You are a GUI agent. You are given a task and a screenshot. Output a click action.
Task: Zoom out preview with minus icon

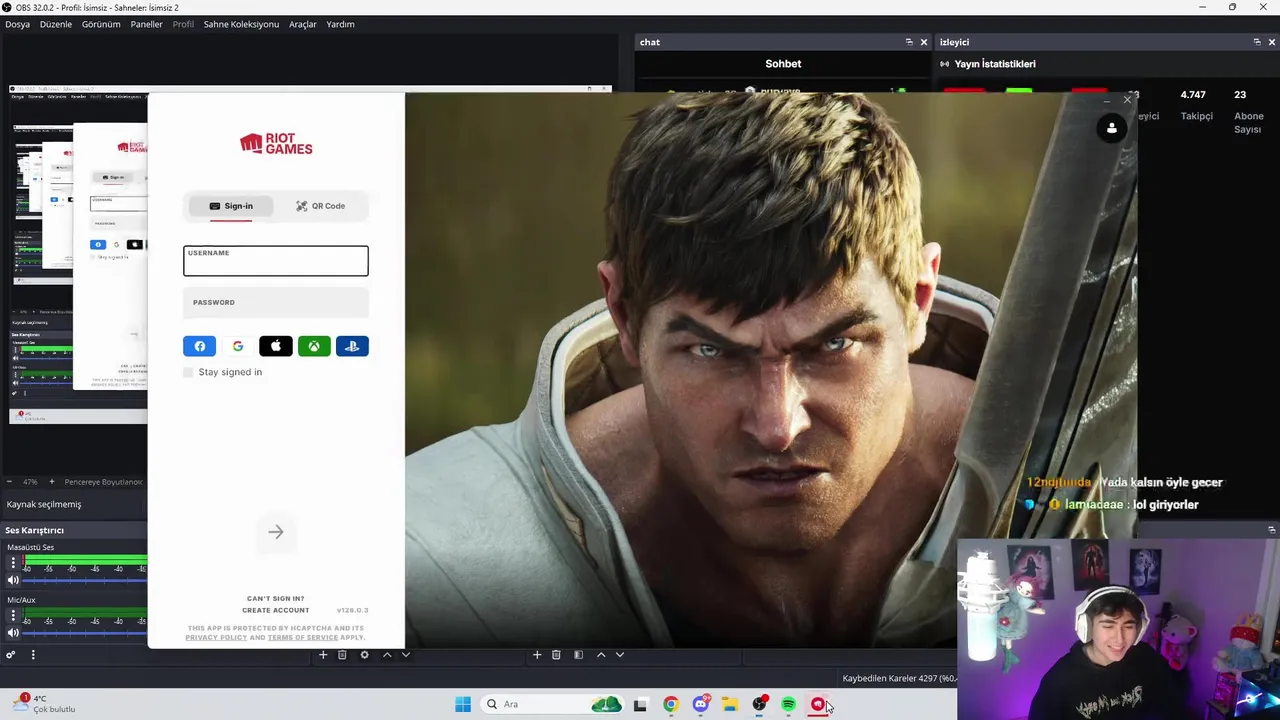pyautogui.click(x=11, y=482)
